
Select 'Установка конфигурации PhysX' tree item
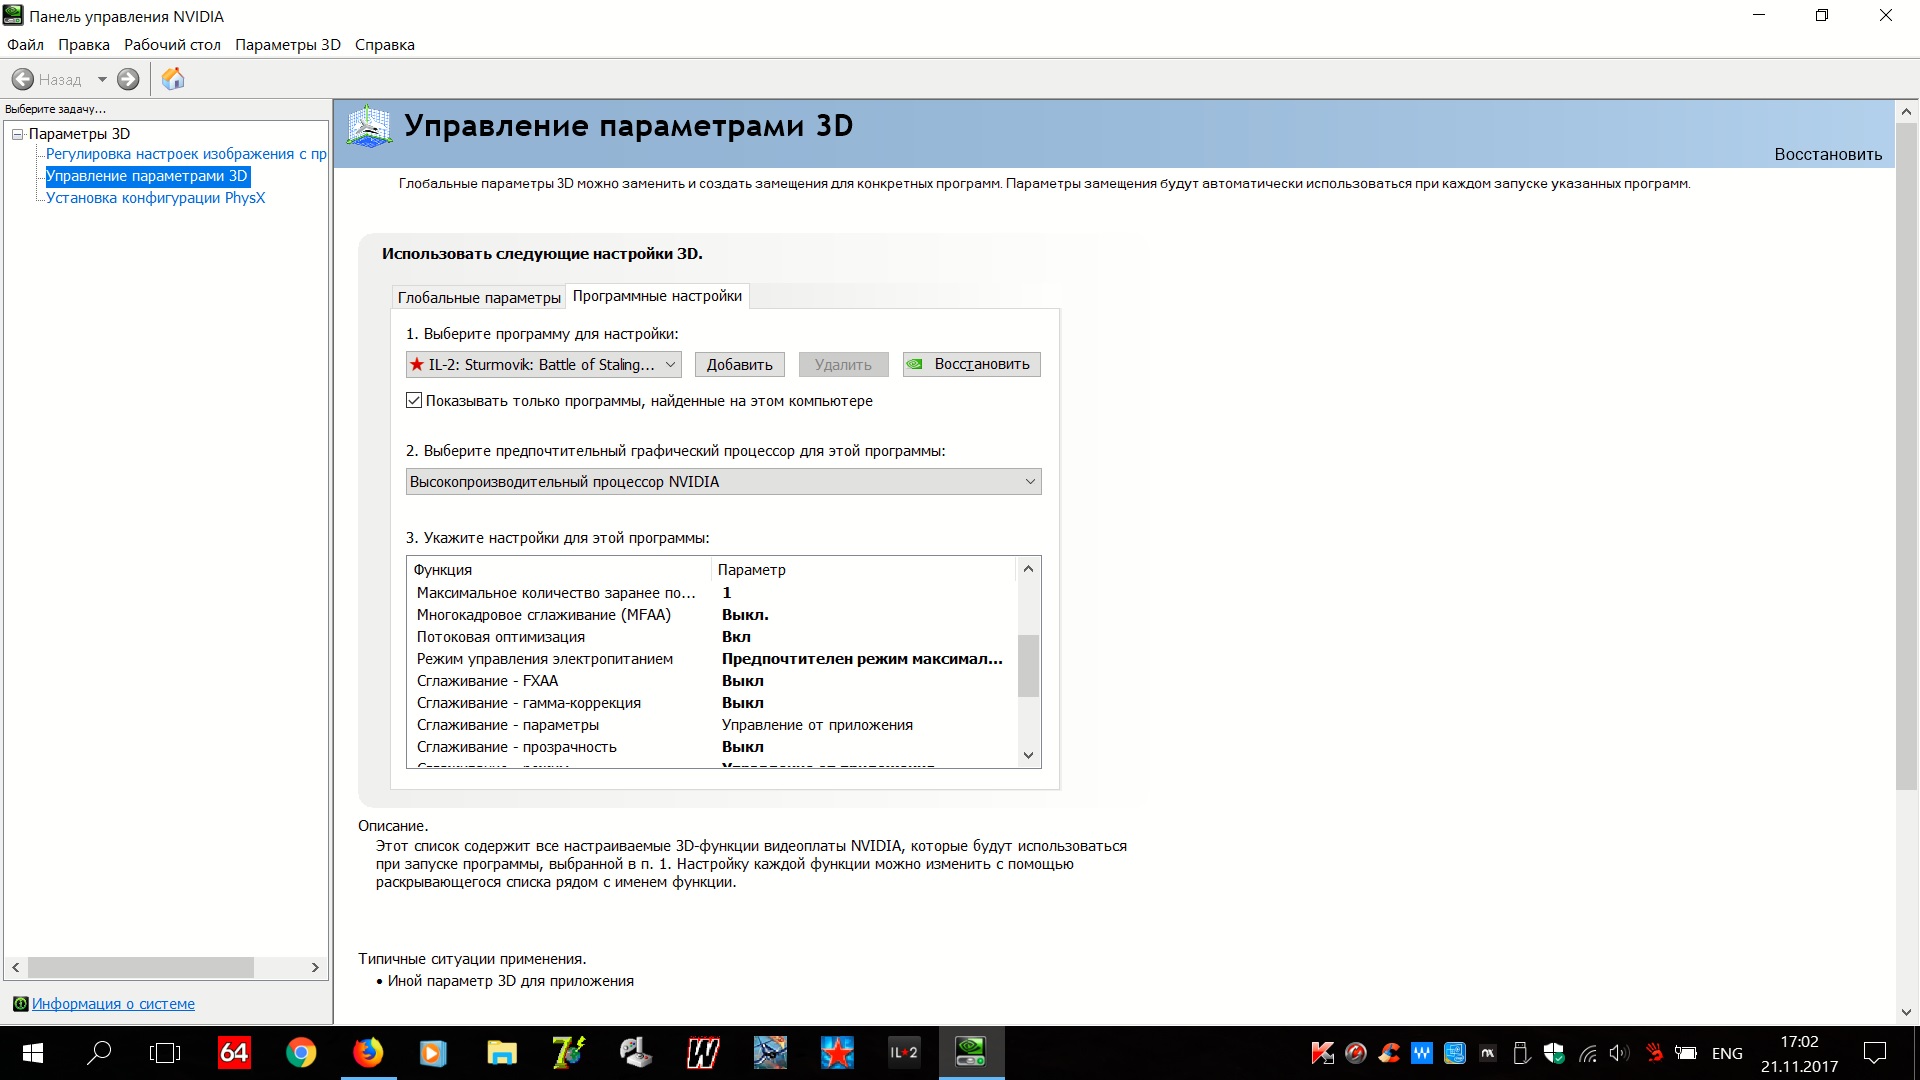pyautogui.click(x=156, y=198)
